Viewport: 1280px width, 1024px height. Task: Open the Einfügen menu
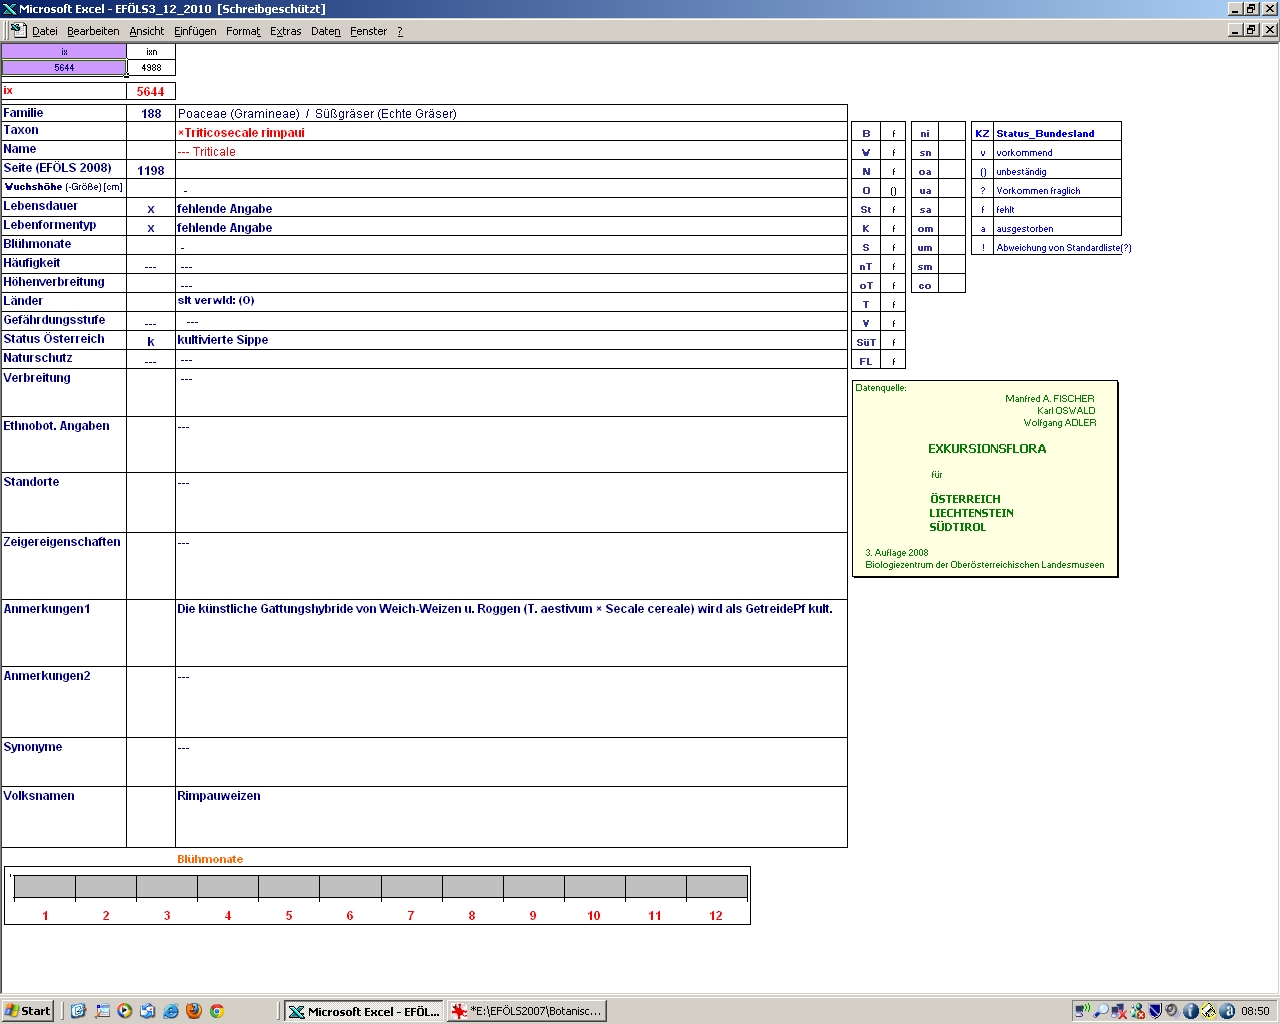click(195, 31)
